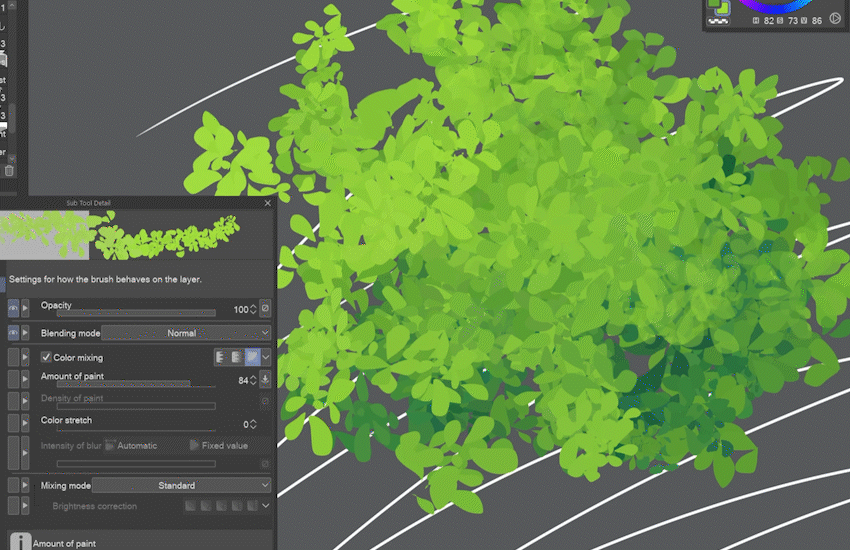Adjust the Opacity slider

coord(136,313)
